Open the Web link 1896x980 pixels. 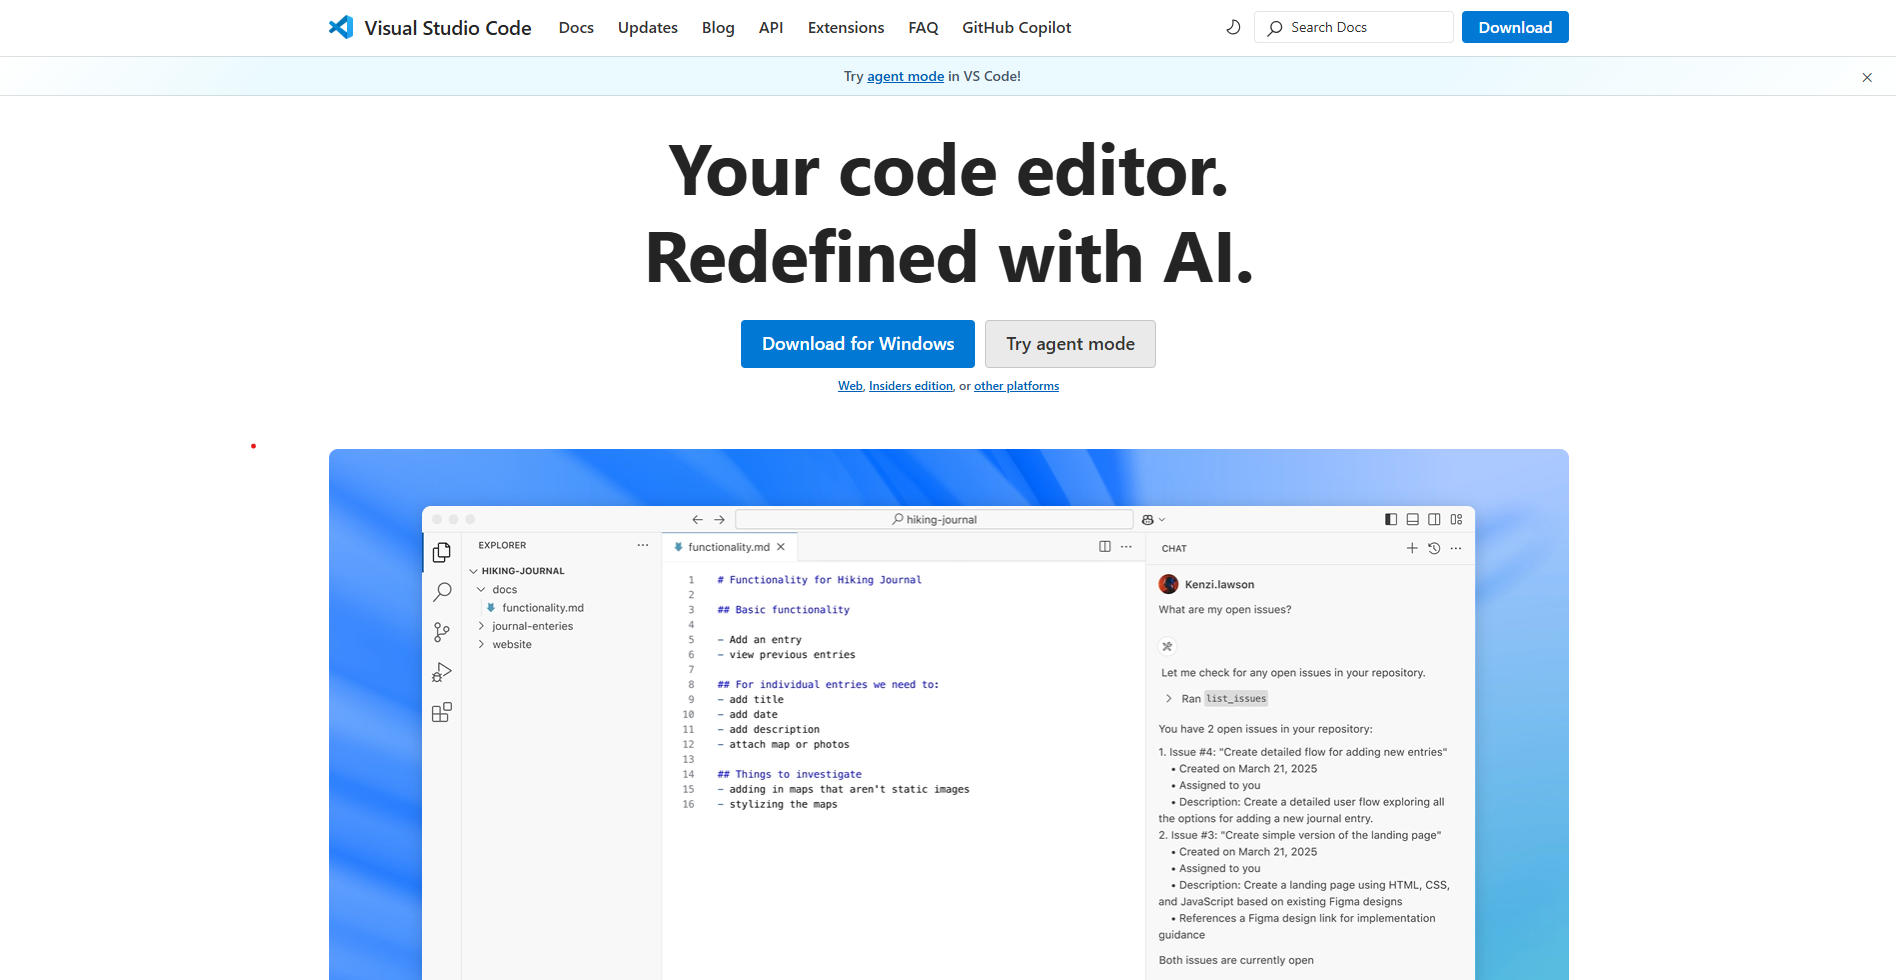click(850, 386)
